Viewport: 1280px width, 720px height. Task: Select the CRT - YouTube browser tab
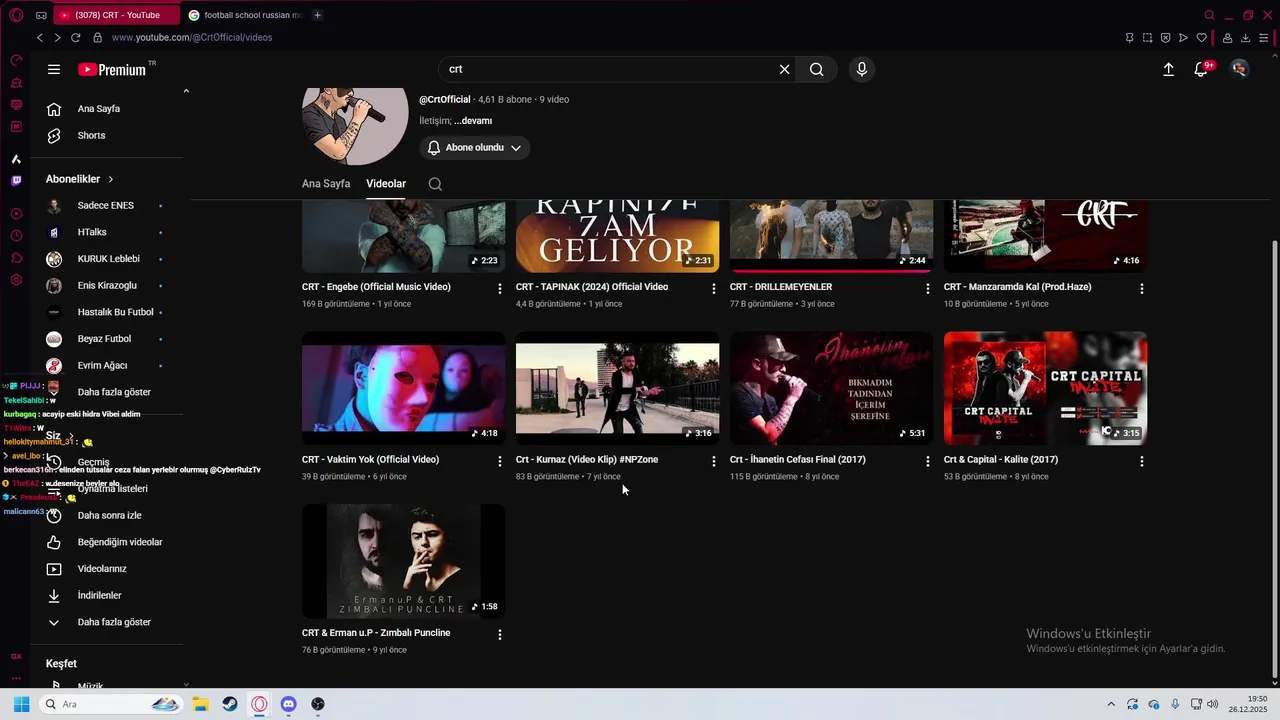tap(117, 15)
